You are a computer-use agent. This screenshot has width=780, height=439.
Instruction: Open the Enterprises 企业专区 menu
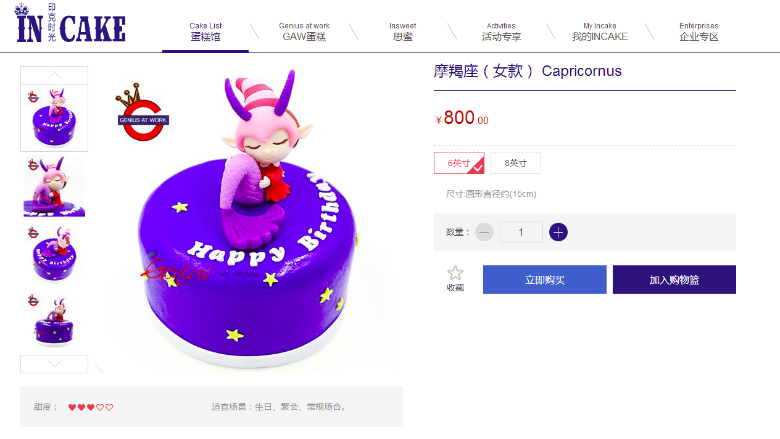(699, 31)
